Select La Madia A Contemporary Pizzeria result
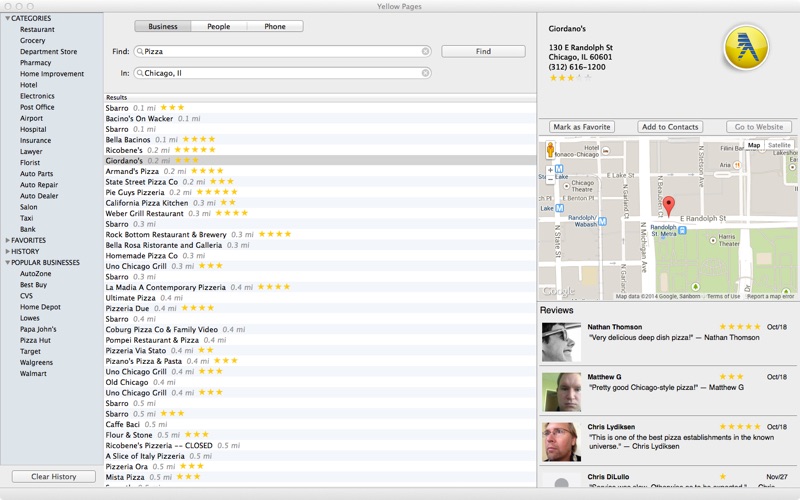 [320, 287]
